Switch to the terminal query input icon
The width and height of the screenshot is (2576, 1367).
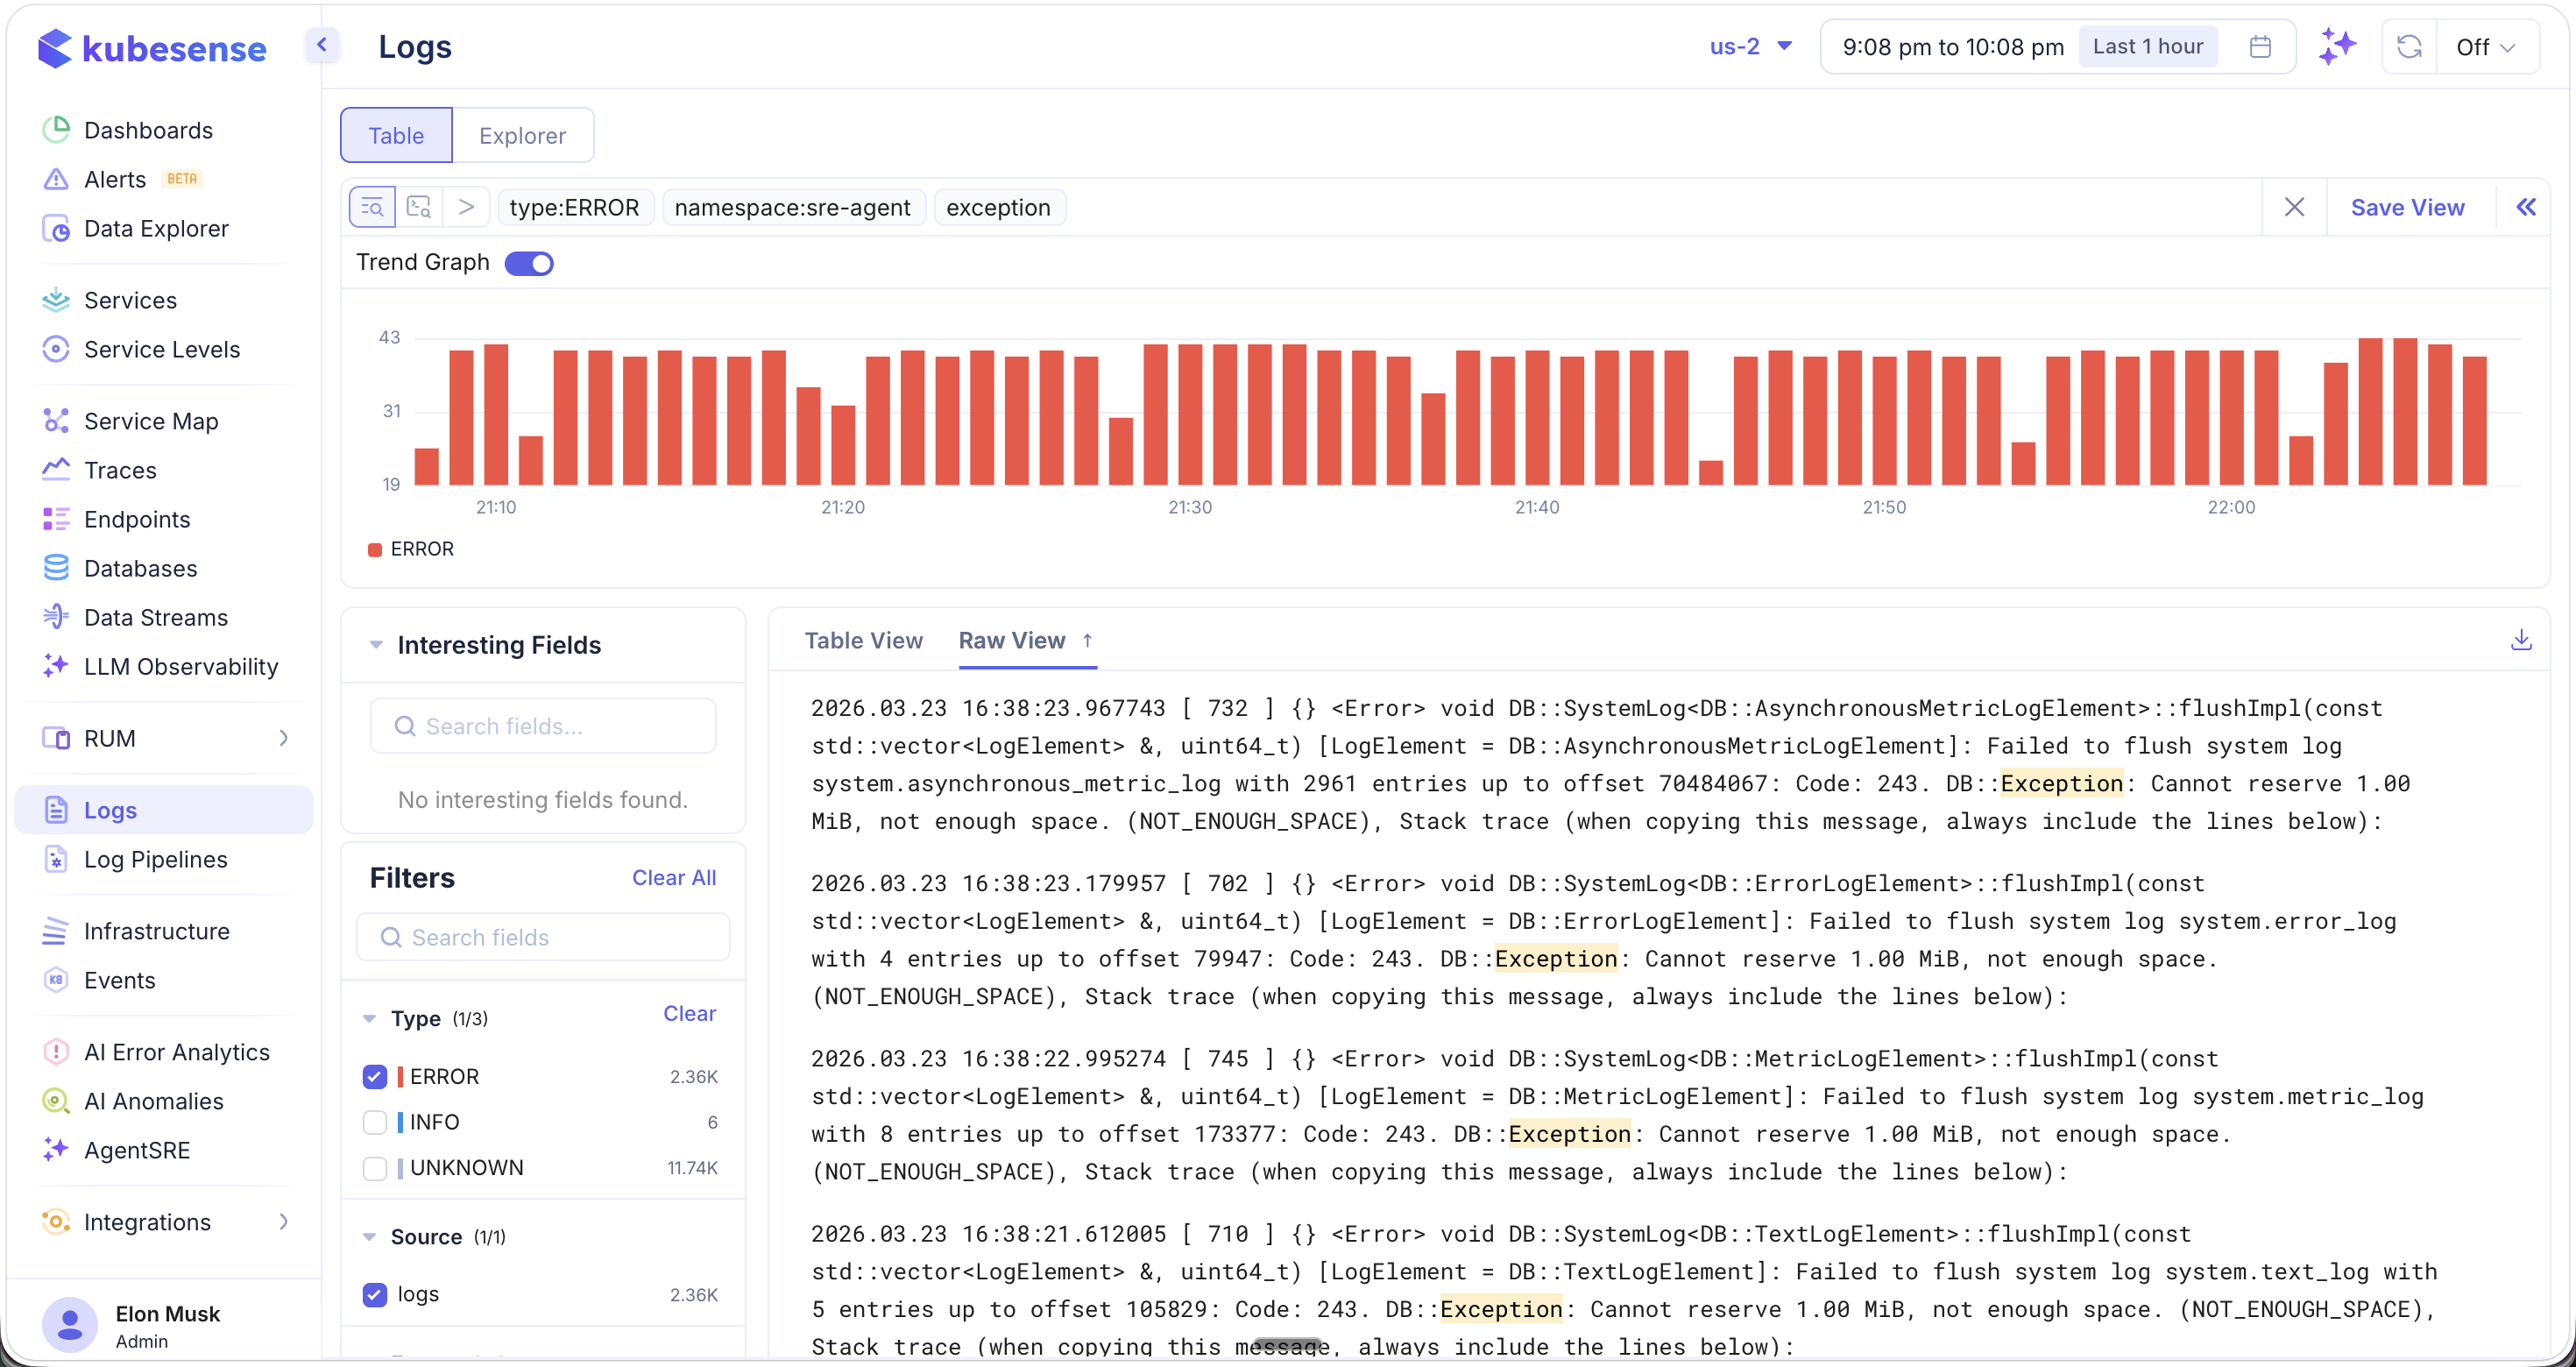[419, 207]
